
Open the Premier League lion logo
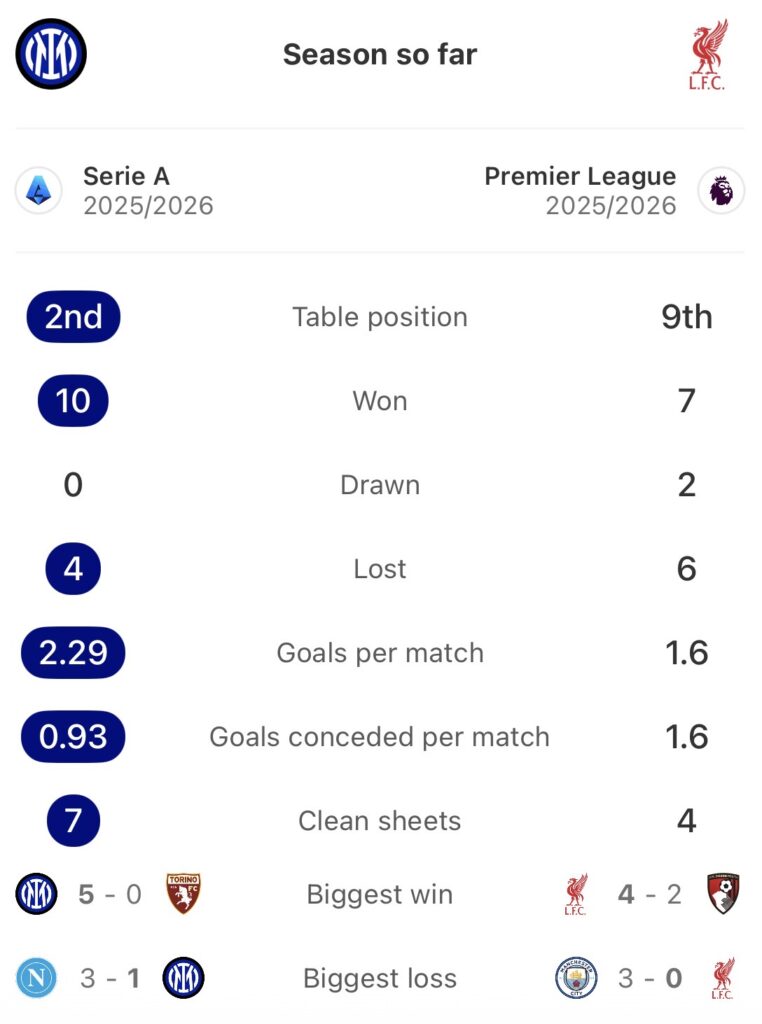[721, 191]
